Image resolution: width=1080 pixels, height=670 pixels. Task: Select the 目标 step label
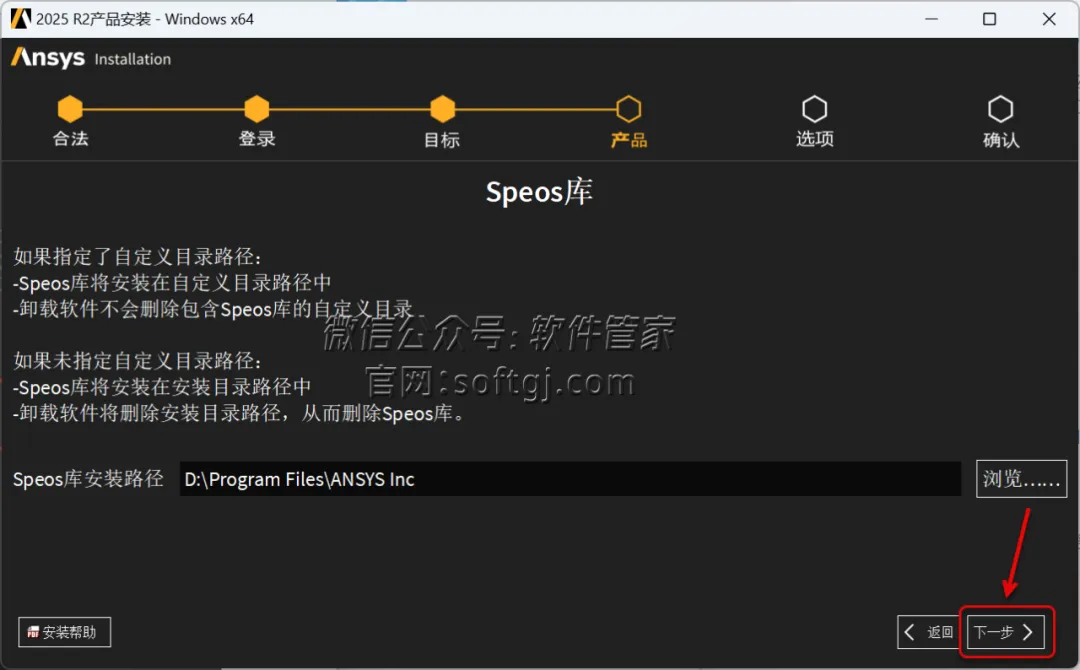tap(442, 140)
